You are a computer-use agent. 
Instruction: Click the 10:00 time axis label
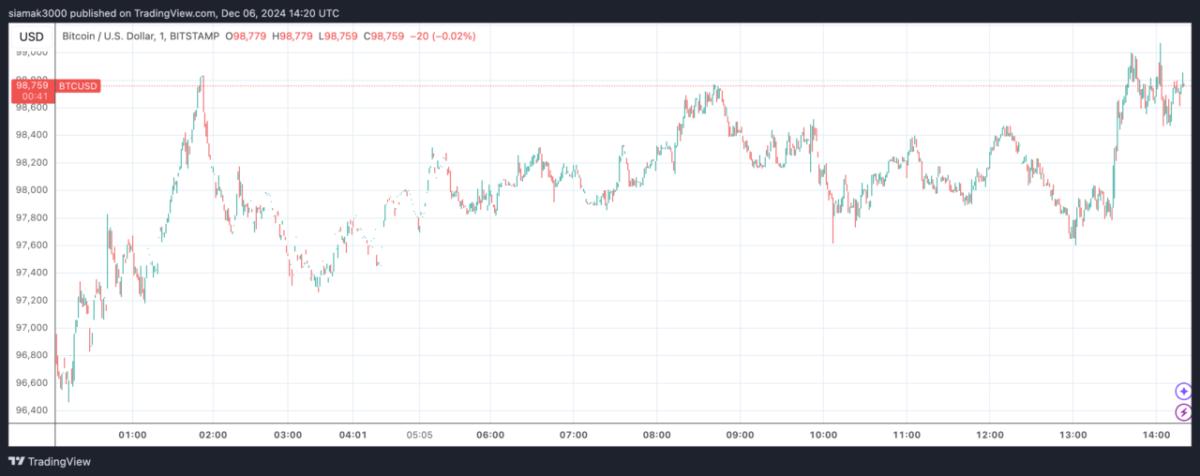(x=823, y=435)
